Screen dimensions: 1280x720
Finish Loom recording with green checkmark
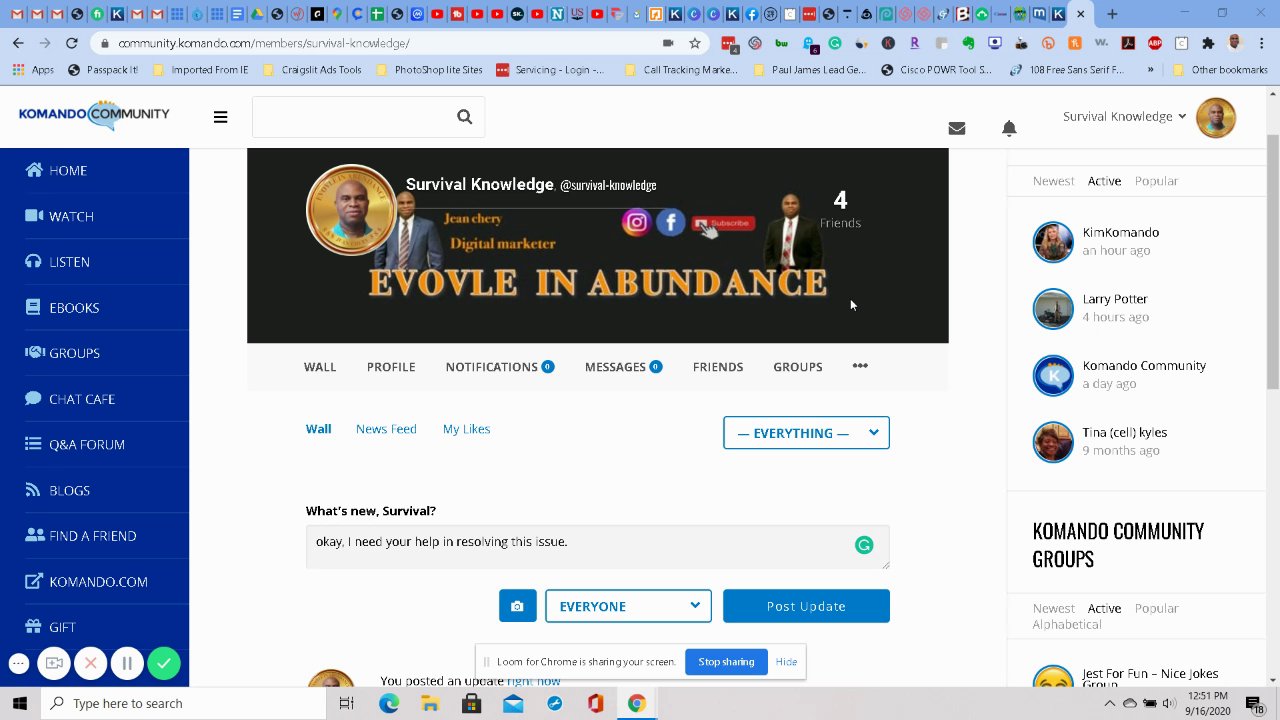164,663
